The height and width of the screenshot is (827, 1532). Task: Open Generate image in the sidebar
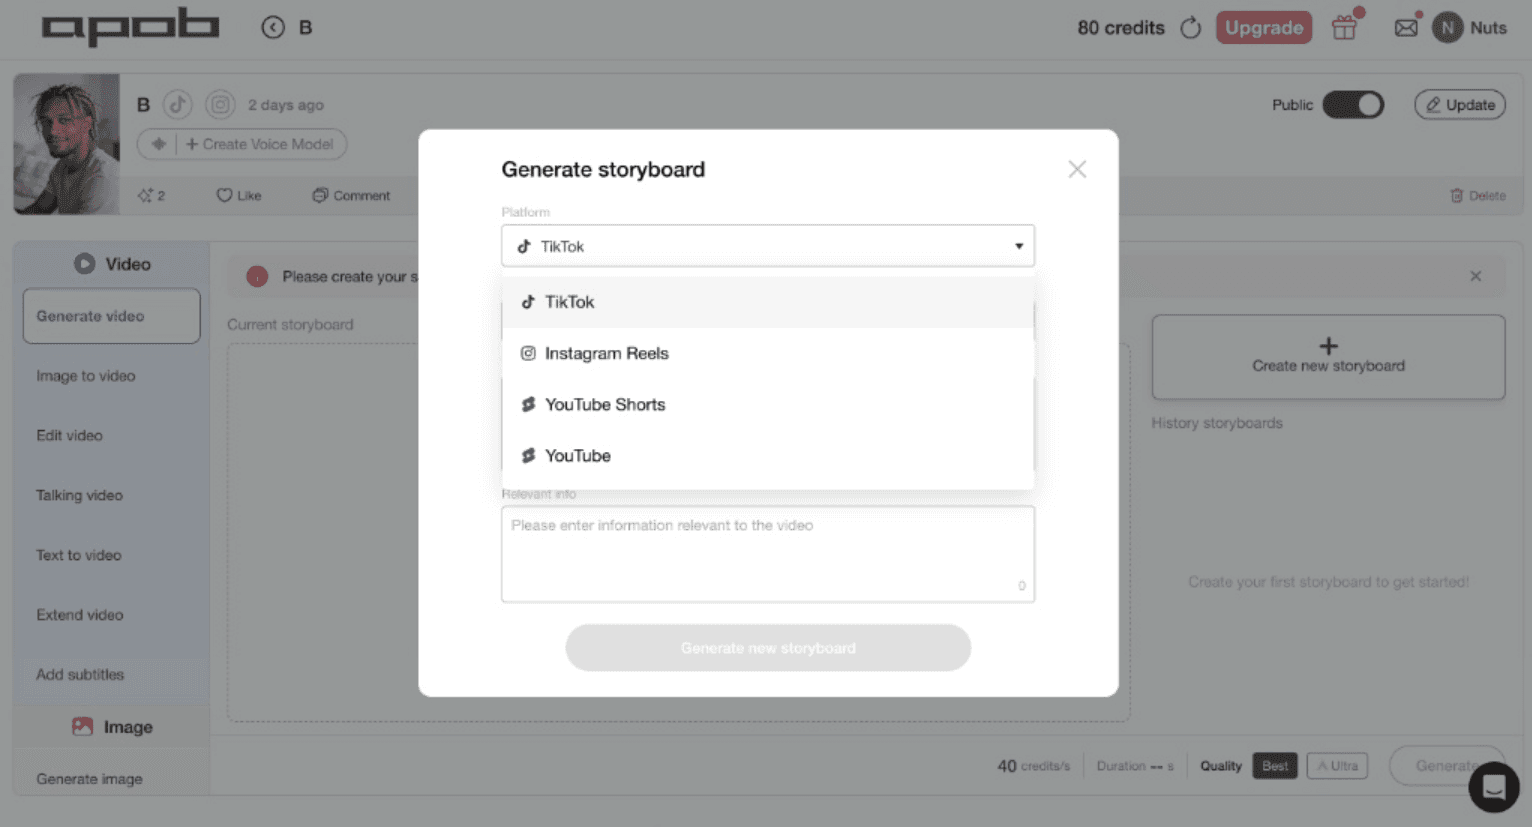click(x=89, y=778)
